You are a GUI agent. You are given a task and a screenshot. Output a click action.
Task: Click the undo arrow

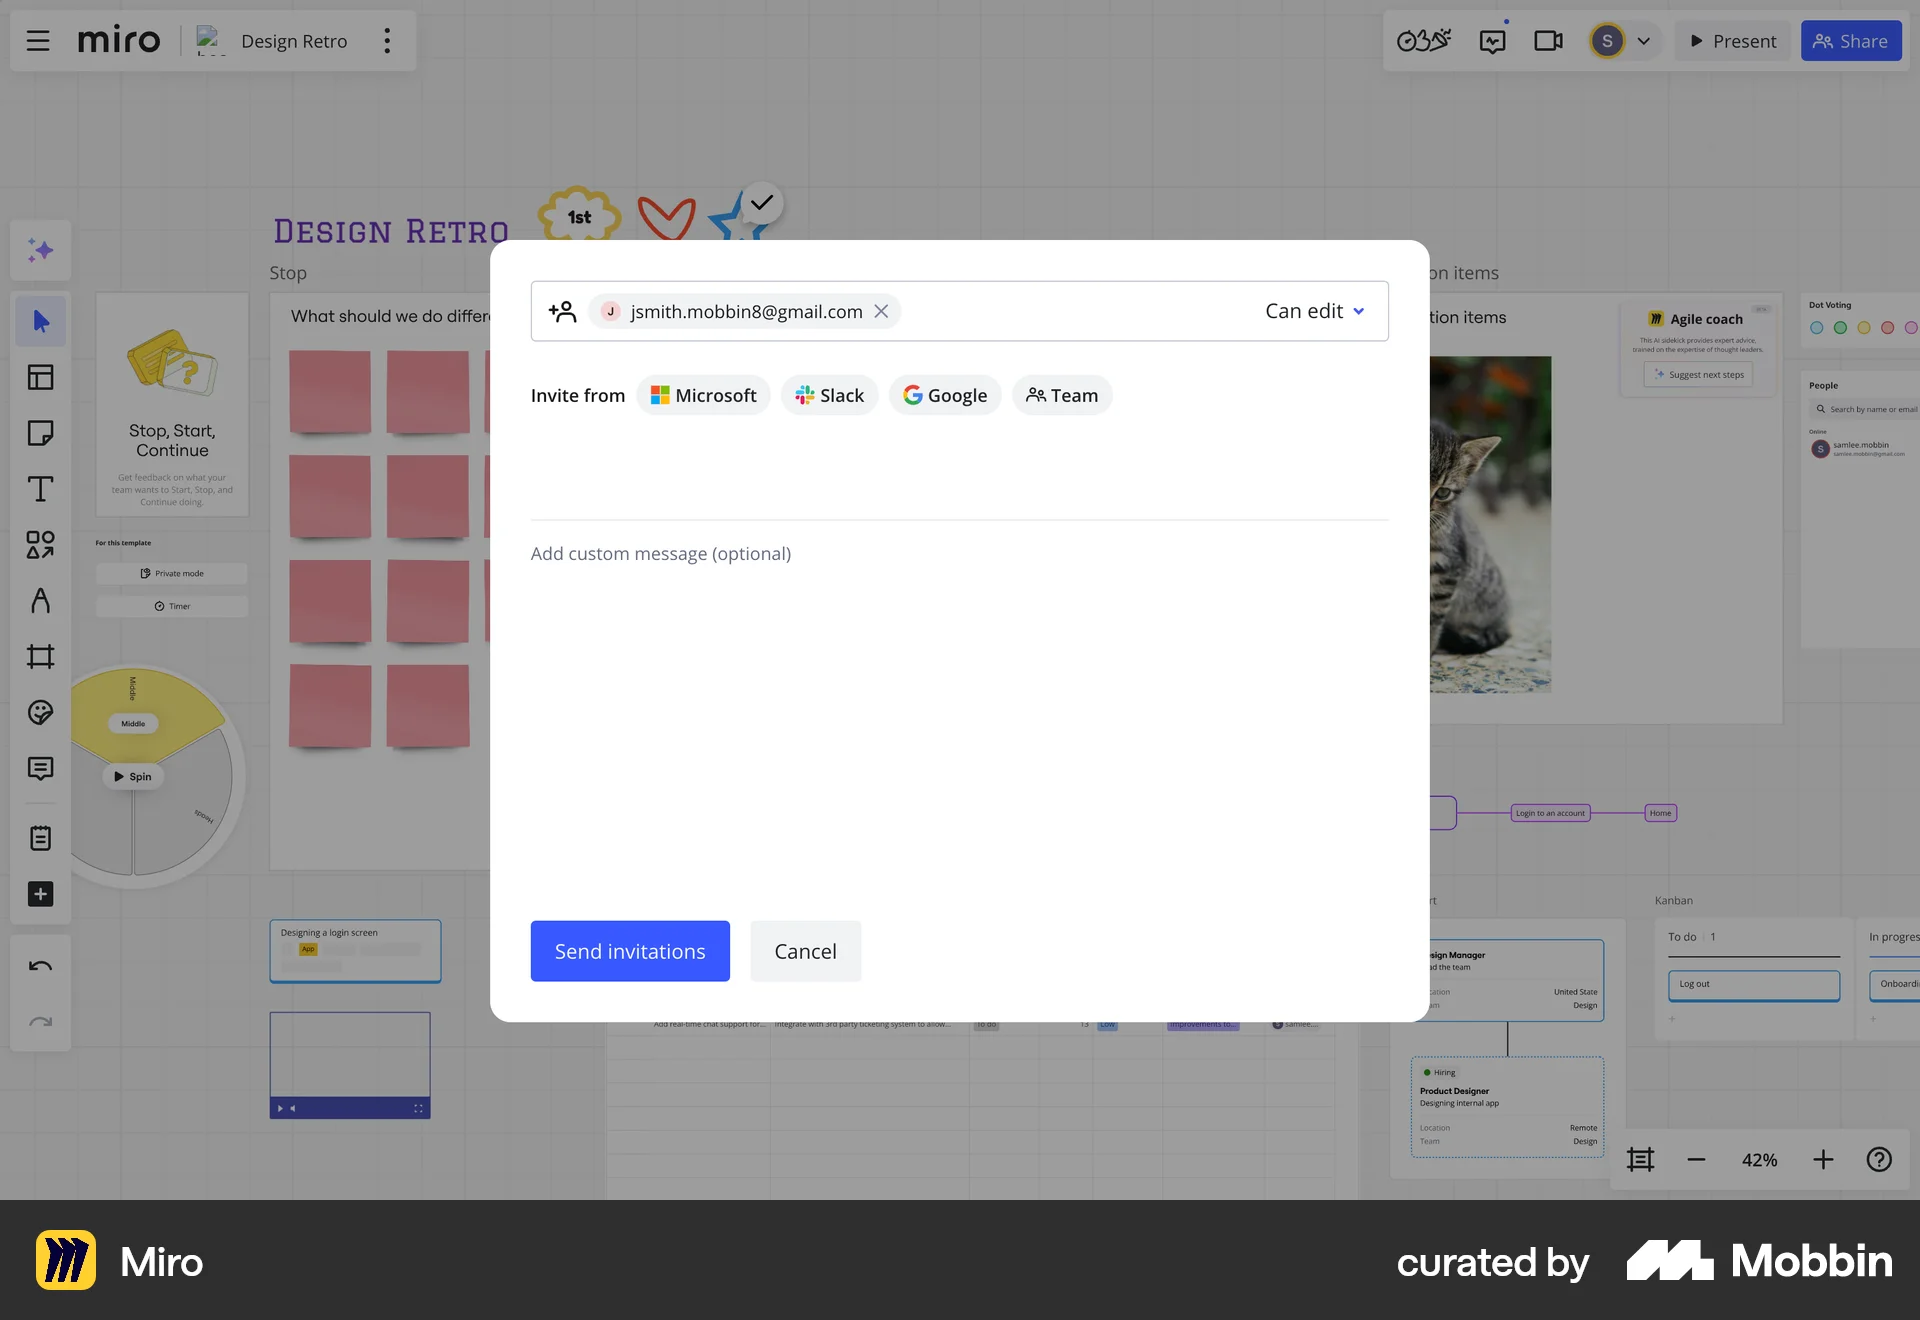click(40, 965)
